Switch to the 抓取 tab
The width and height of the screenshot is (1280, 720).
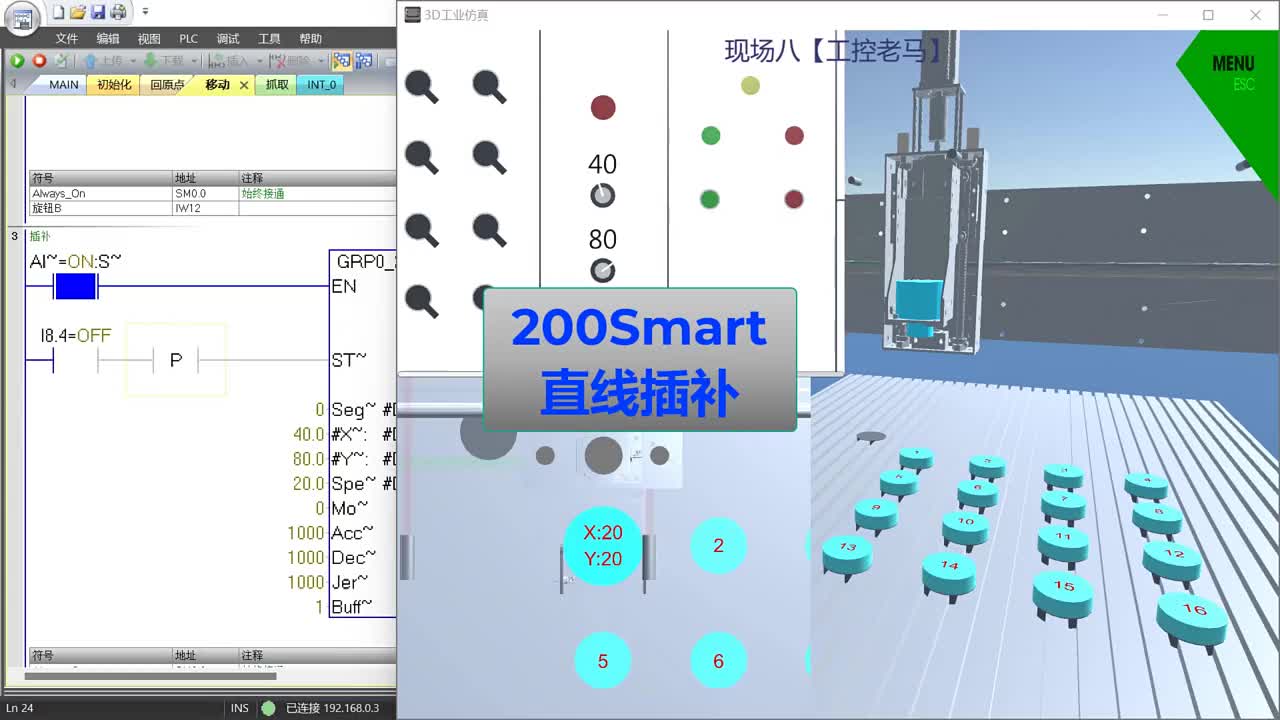pyautogui.click(x=276, y=85)
